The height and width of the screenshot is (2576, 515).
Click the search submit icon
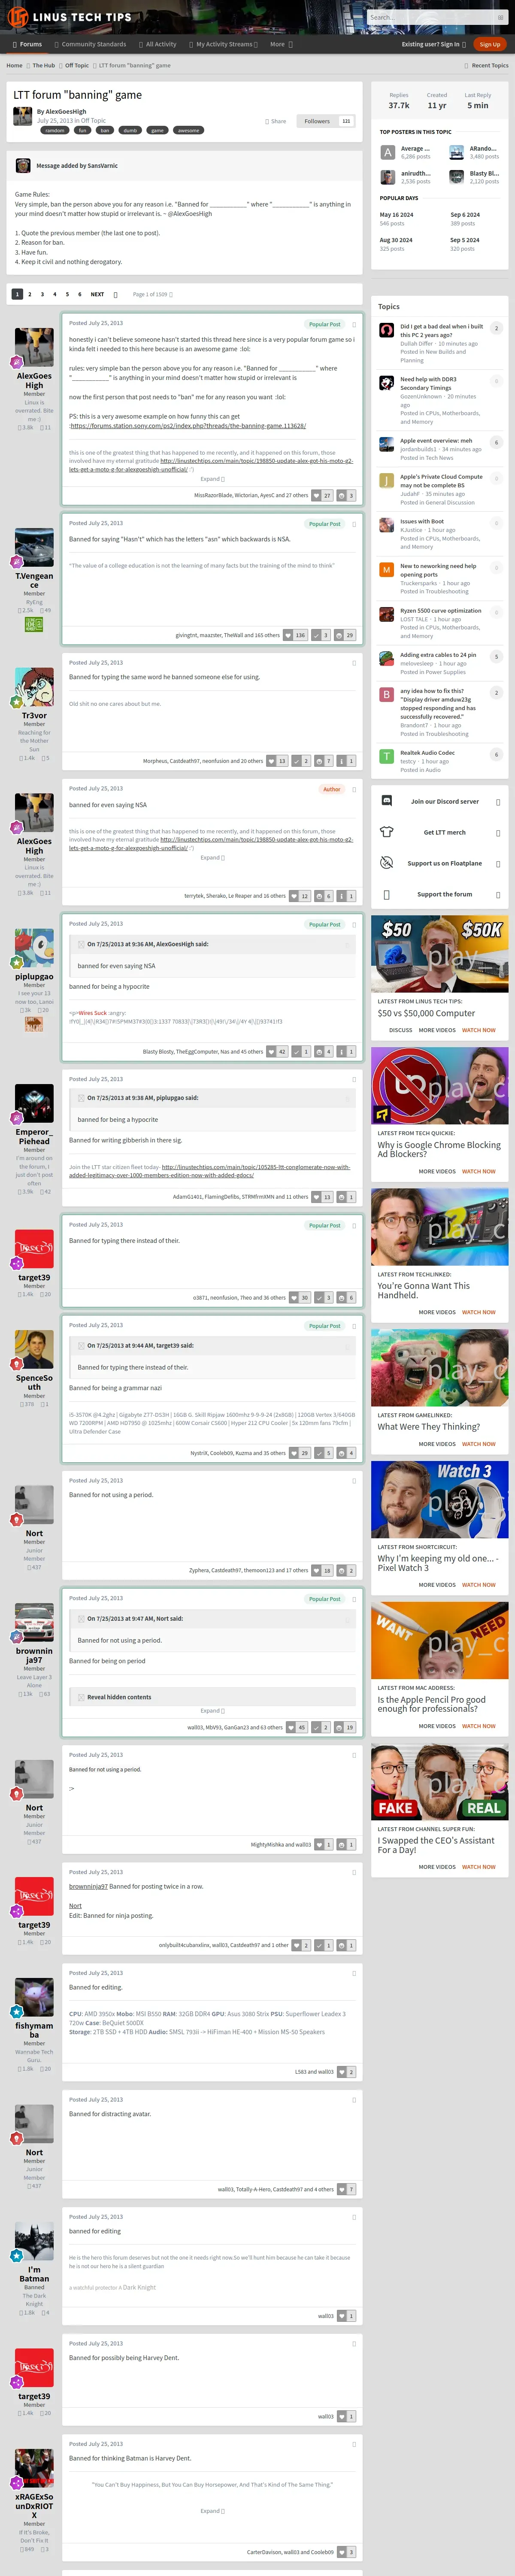tap(500, 17)
